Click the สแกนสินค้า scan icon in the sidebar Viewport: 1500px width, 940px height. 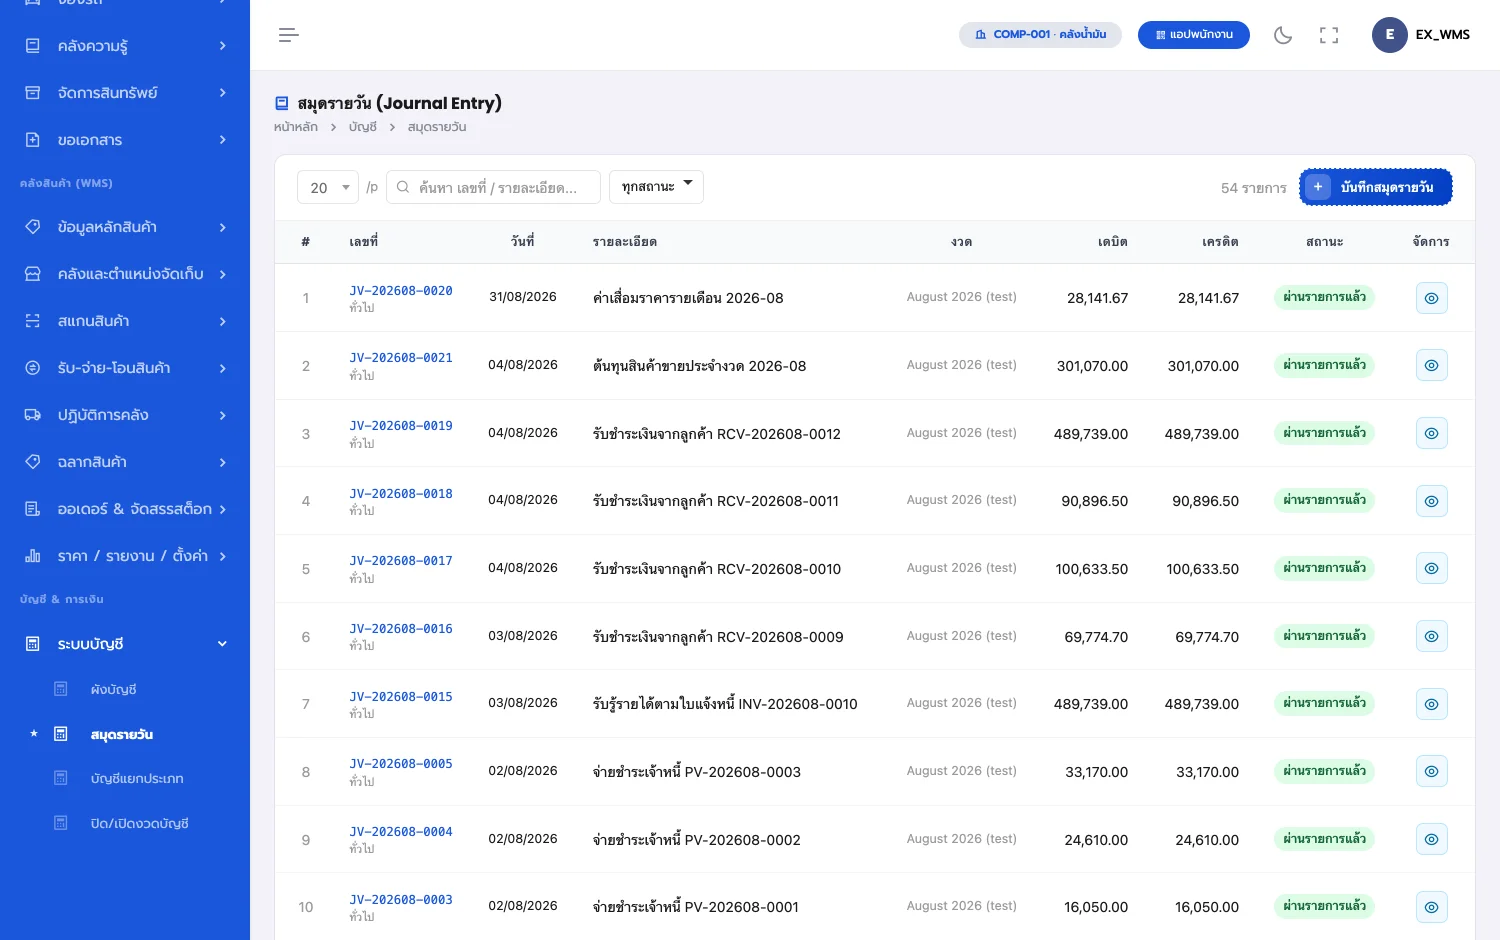click(x=33, y=321)
